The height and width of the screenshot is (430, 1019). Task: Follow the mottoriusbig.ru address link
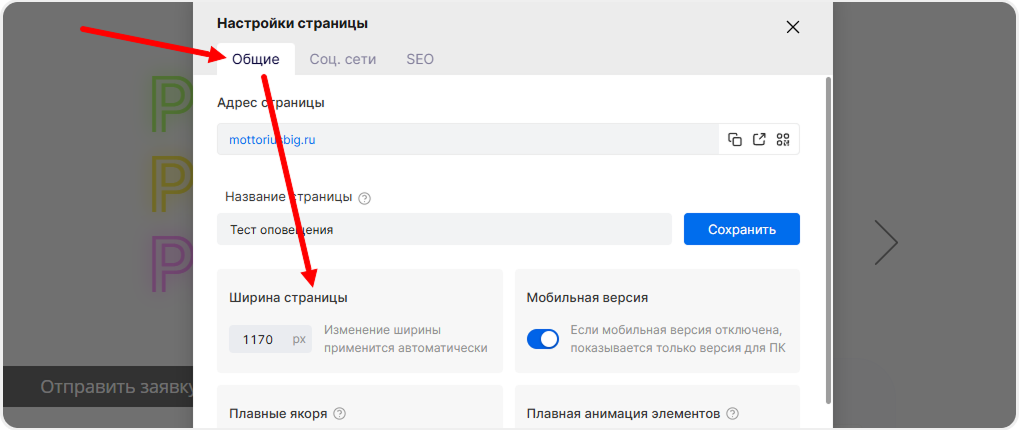[272, 140]
